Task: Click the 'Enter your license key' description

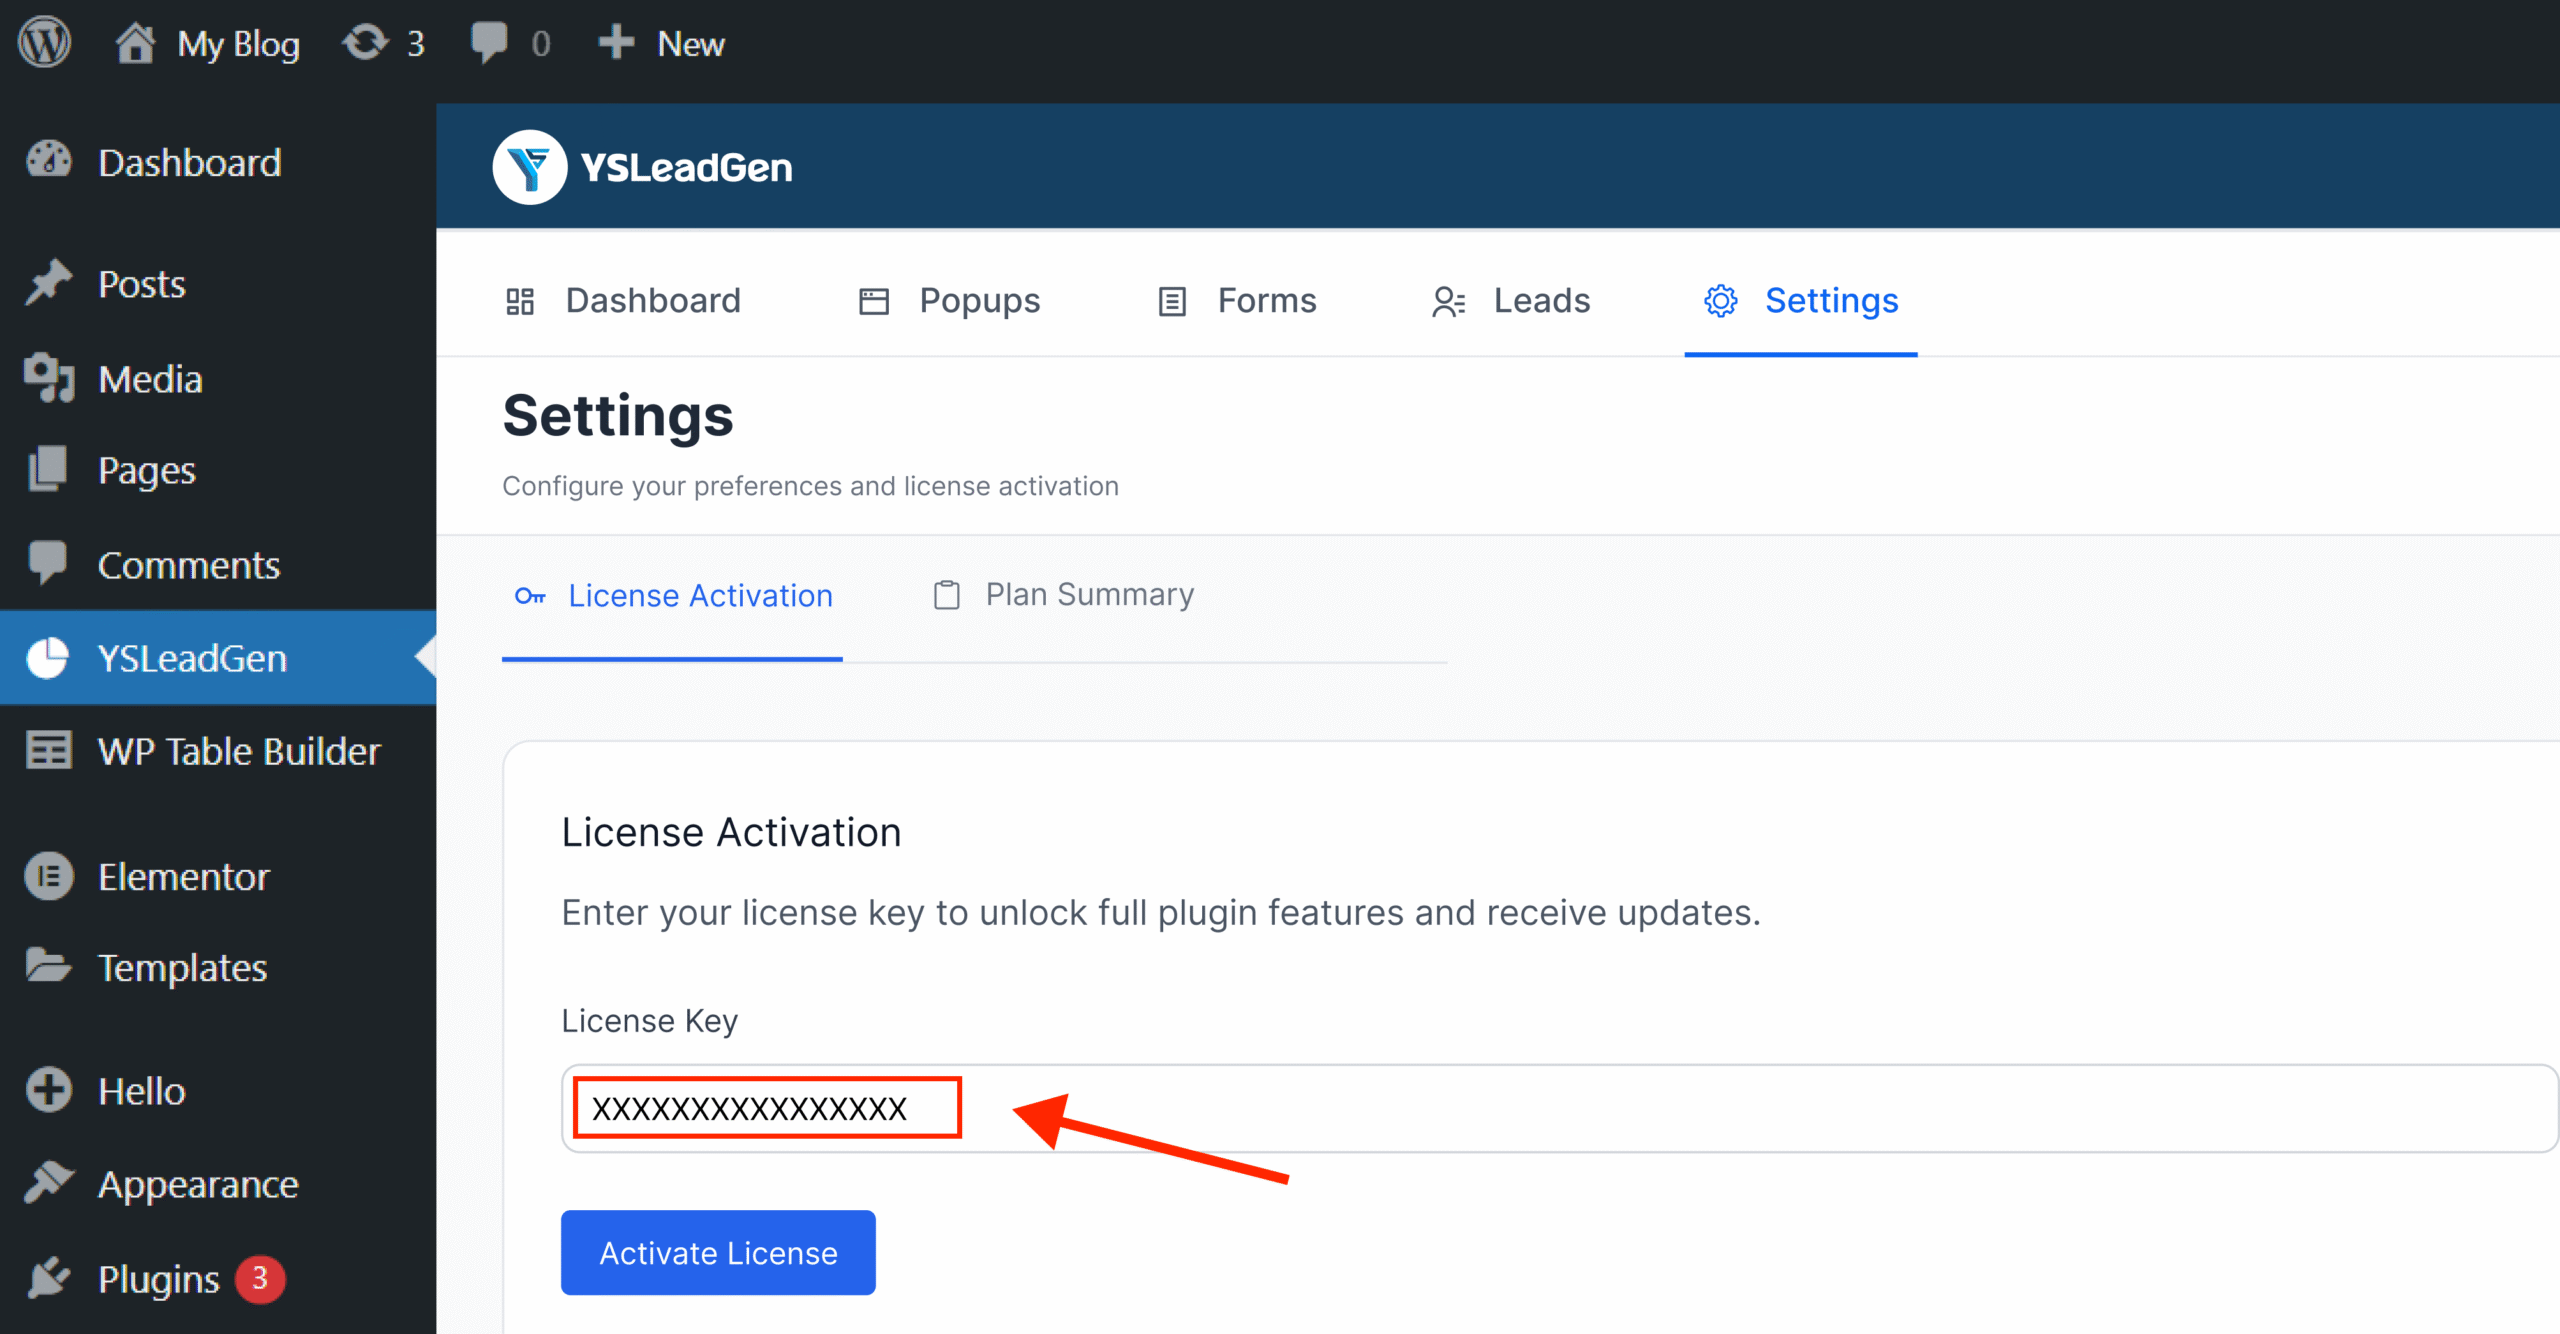Action: coord(1161,912)
